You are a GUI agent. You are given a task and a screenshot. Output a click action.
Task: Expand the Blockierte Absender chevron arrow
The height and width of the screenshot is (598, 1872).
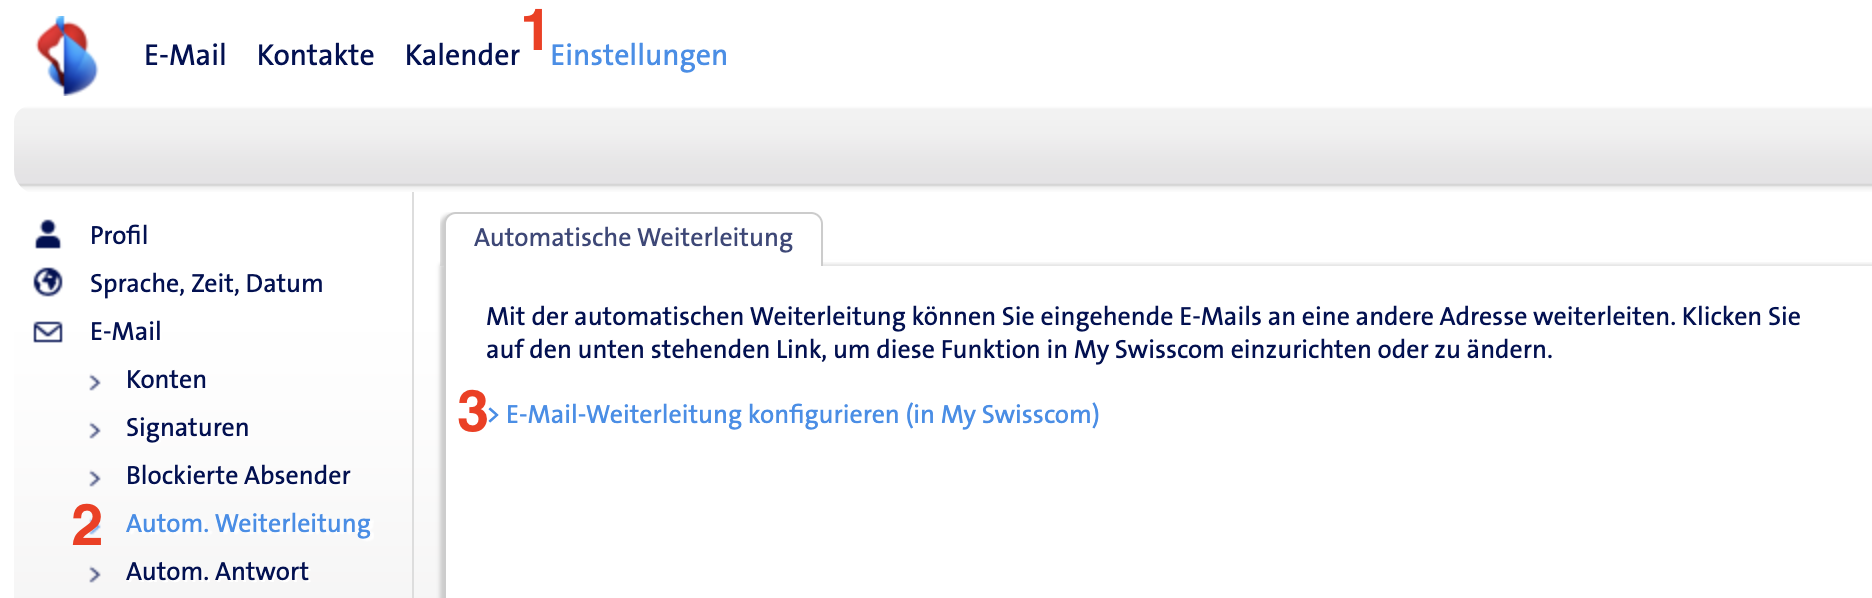pyautogui.click(x=95, y=478)
